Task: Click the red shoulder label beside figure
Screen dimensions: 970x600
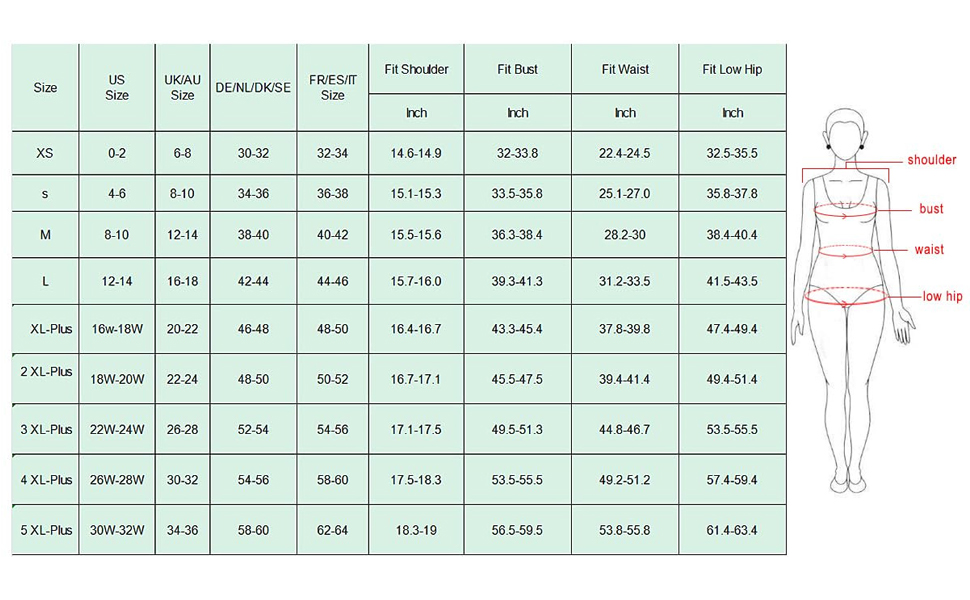Action: click(x=931, y=160)
